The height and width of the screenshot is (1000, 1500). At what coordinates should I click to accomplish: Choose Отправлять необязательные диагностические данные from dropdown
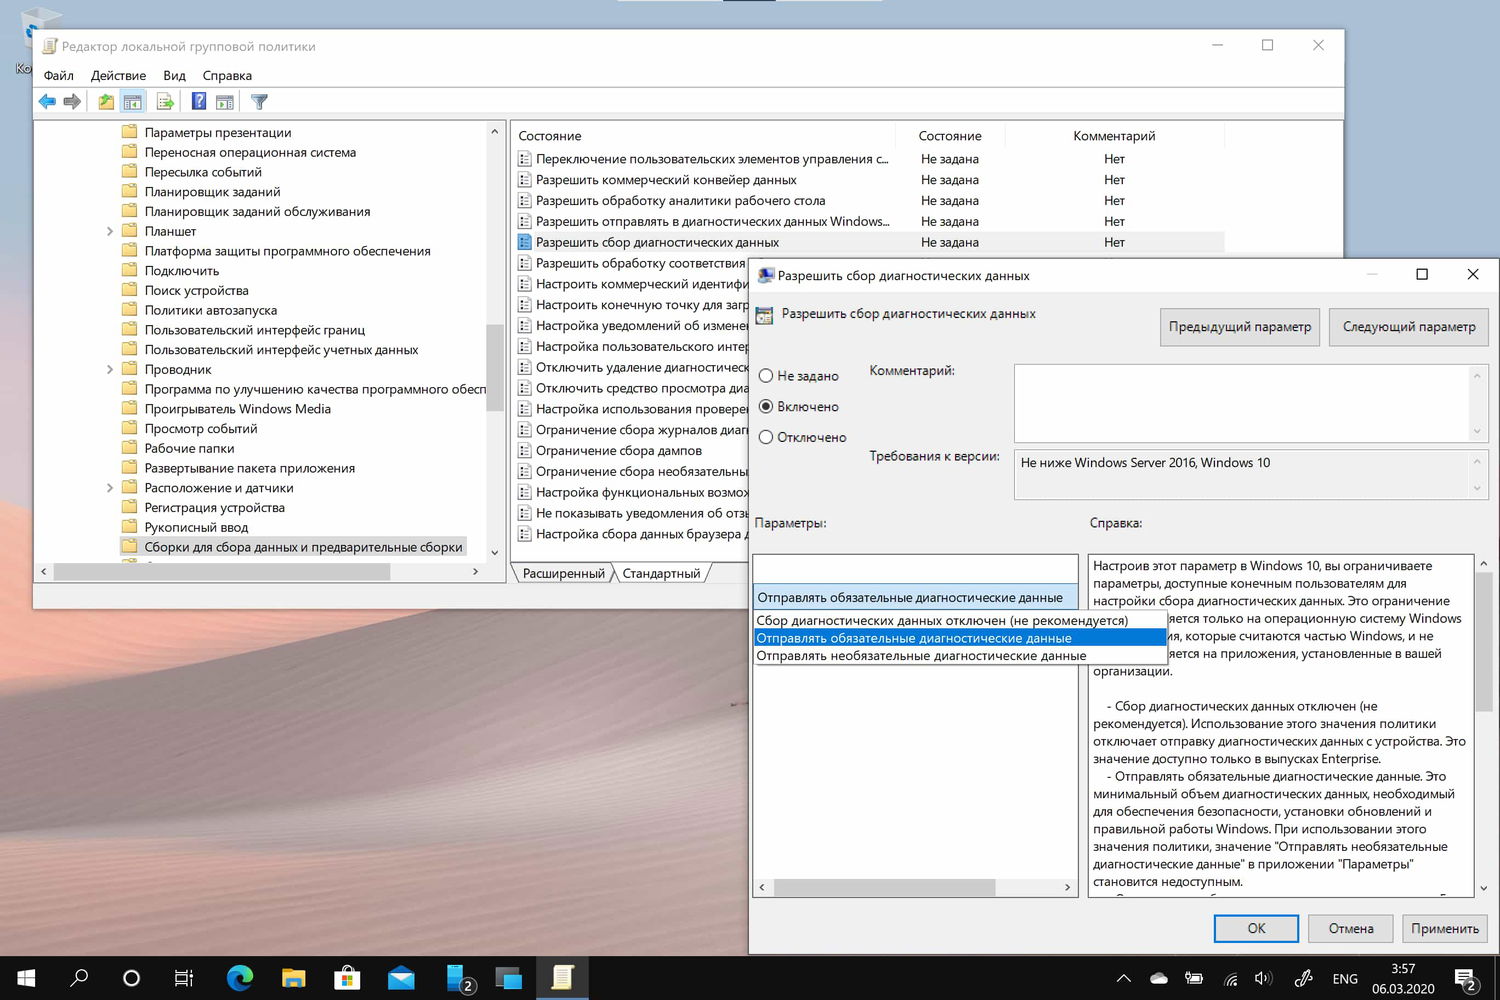920,655
